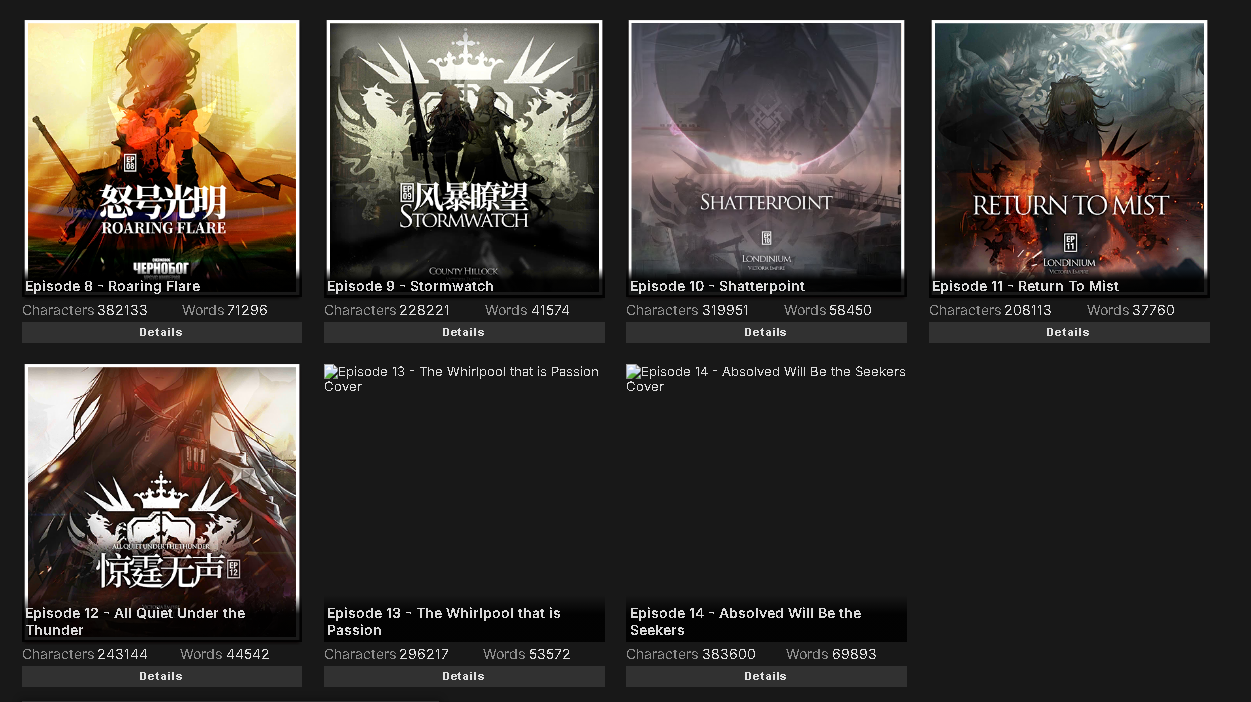
Task: Open the Episode 10 Shatterpoint cover image
Action: 766,158
